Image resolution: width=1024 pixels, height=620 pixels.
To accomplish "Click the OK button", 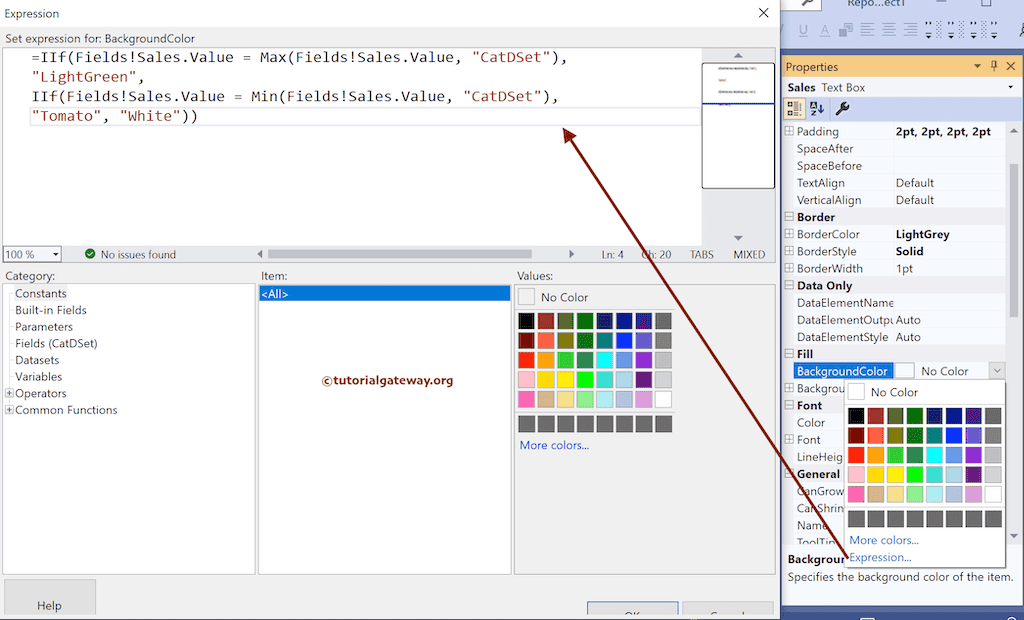I will (x=632, y=614).
